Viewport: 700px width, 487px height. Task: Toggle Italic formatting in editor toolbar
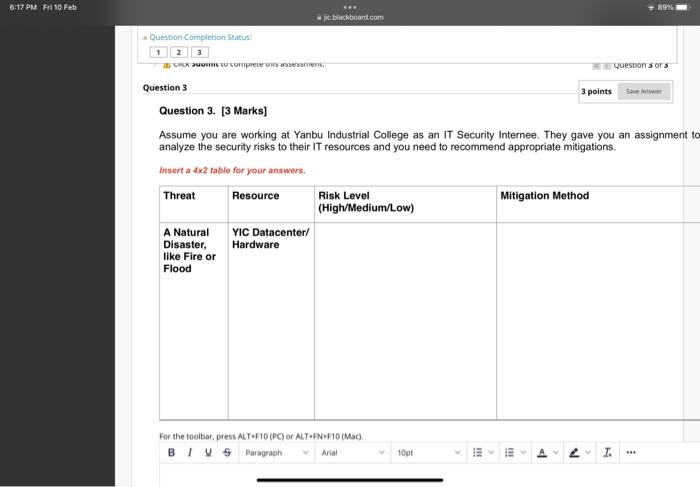tap(190, 452)
